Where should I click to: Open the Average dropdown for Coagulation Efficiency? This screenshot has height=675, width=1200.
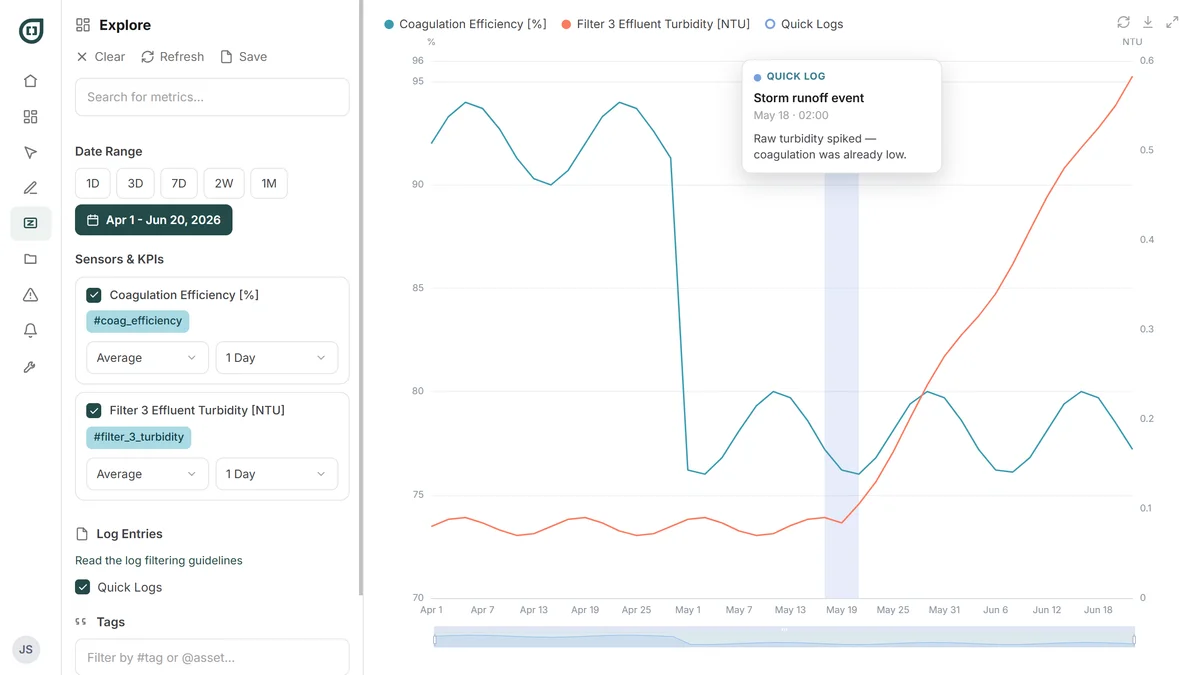click(147, 358)
